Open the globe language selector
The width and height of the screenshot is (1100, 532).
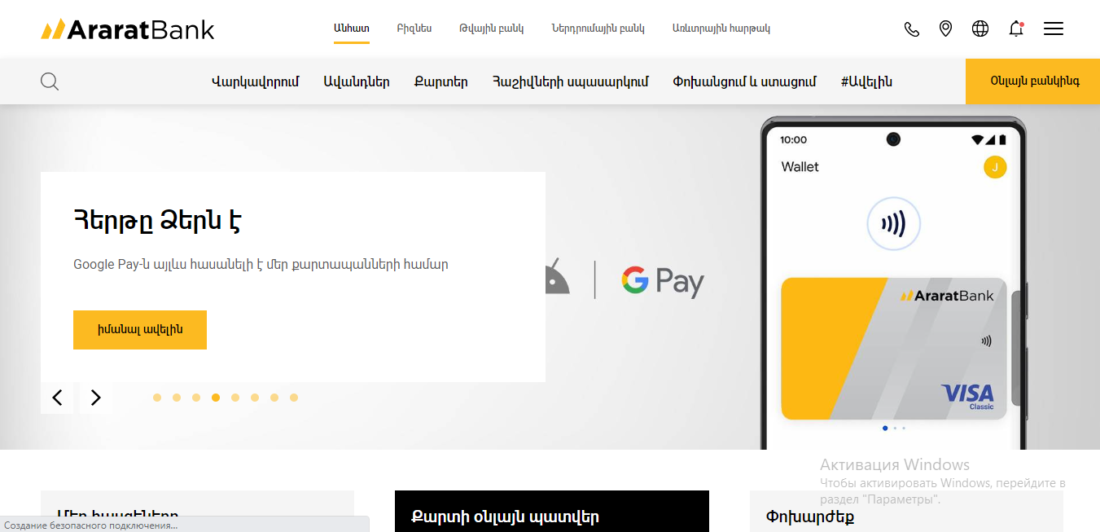[x=980, y=29]
